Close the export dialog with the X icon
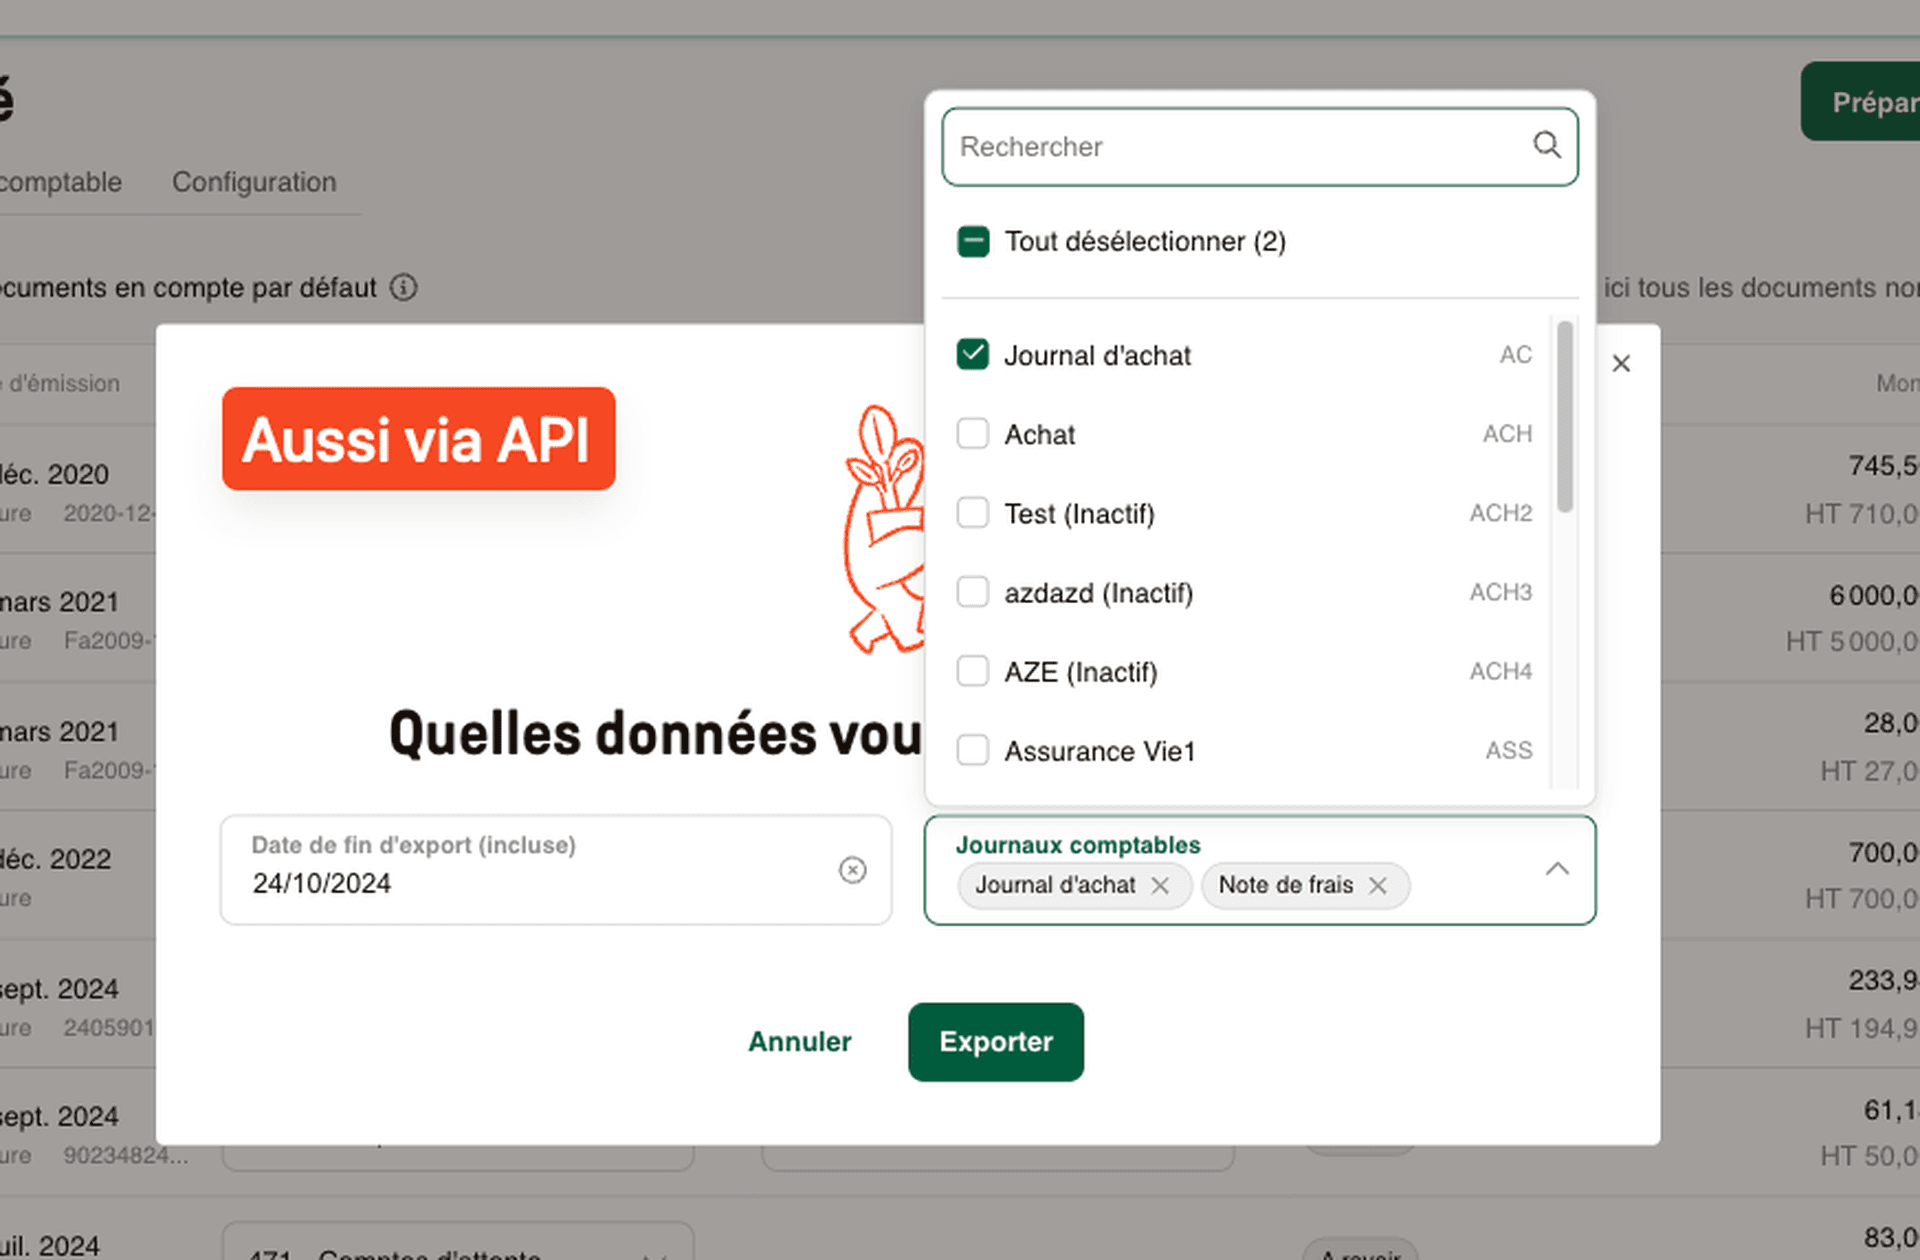 1621,363
